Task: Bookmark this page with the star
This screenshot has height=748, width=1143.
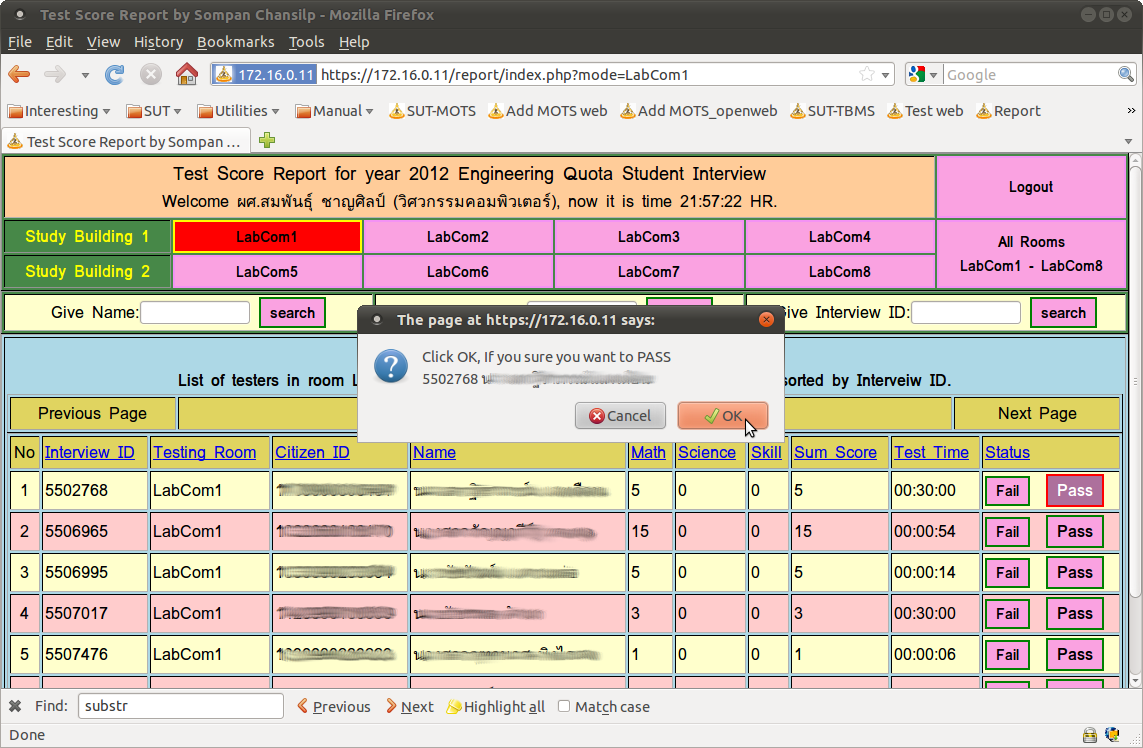Action: click(x=867, y=74)
